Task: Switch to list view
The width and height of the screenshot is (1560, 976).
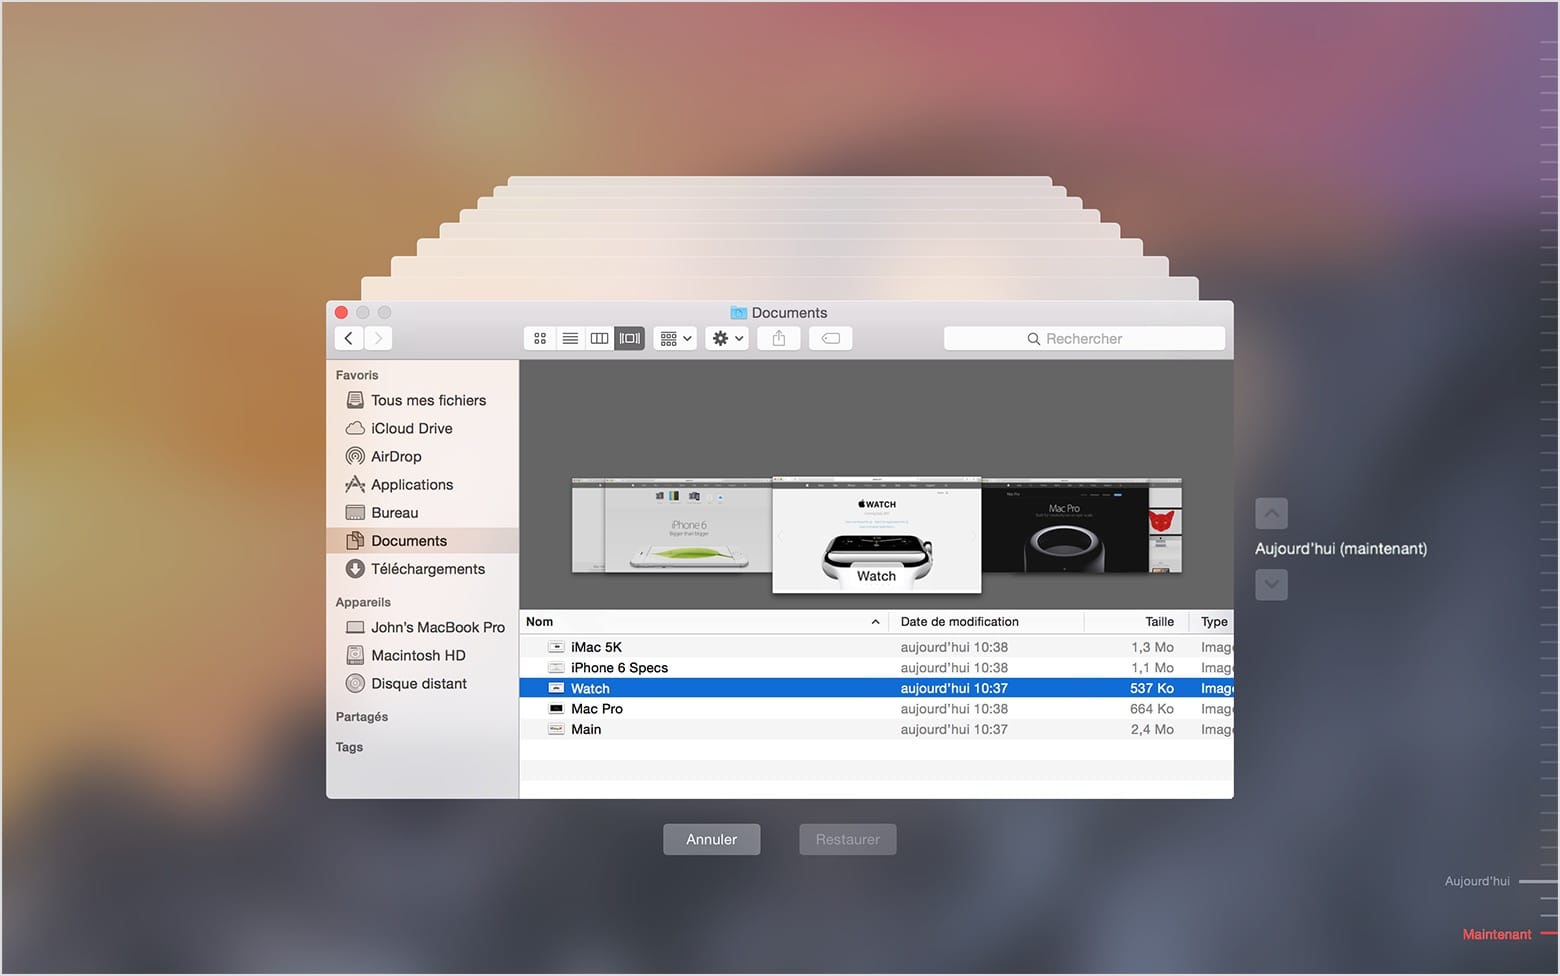Action: click(570, 338)
